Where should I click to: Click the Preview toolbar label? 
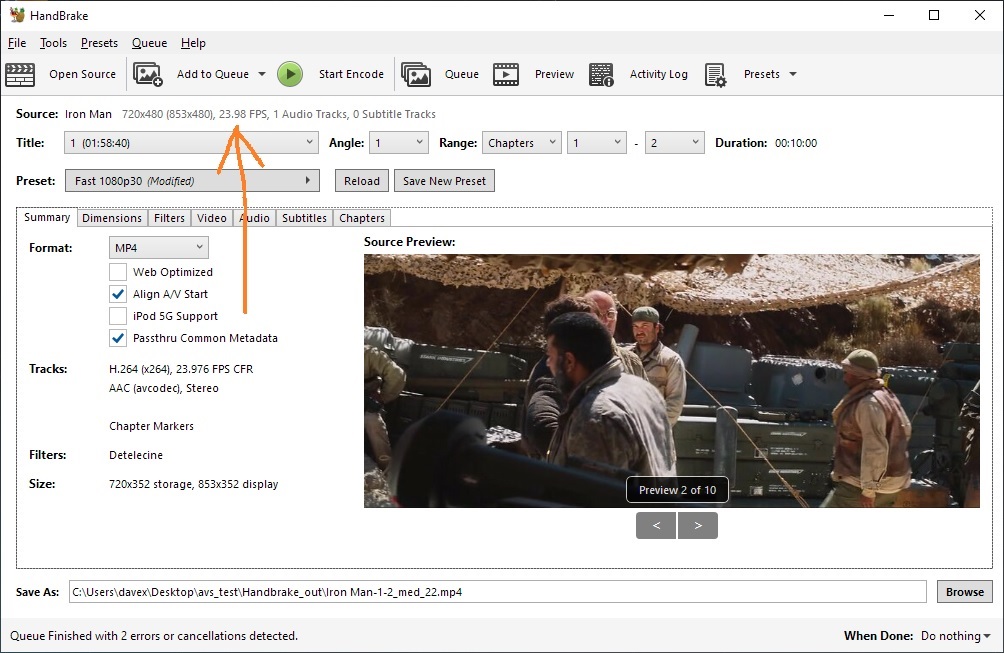(x=555, y=74)
